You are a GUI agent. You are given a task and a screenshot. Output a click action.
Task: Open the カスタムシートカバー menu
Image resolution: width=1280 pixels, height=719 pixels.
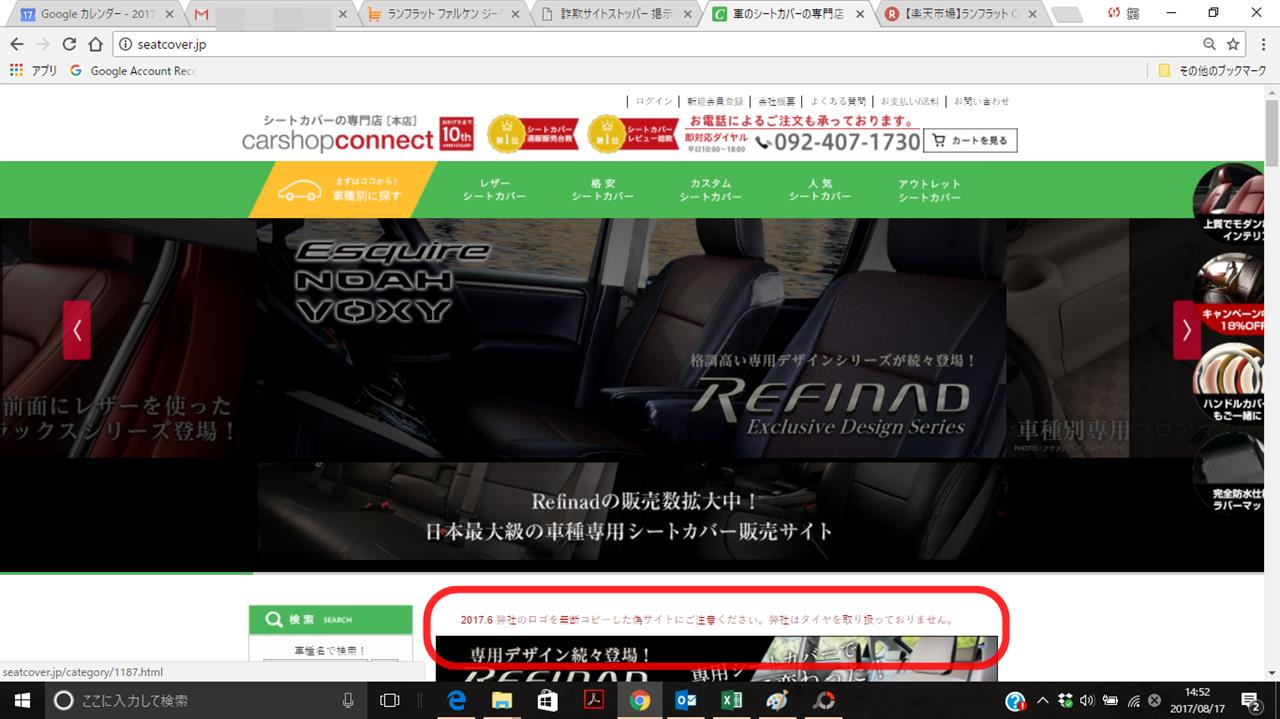click(x=711, y=190)
